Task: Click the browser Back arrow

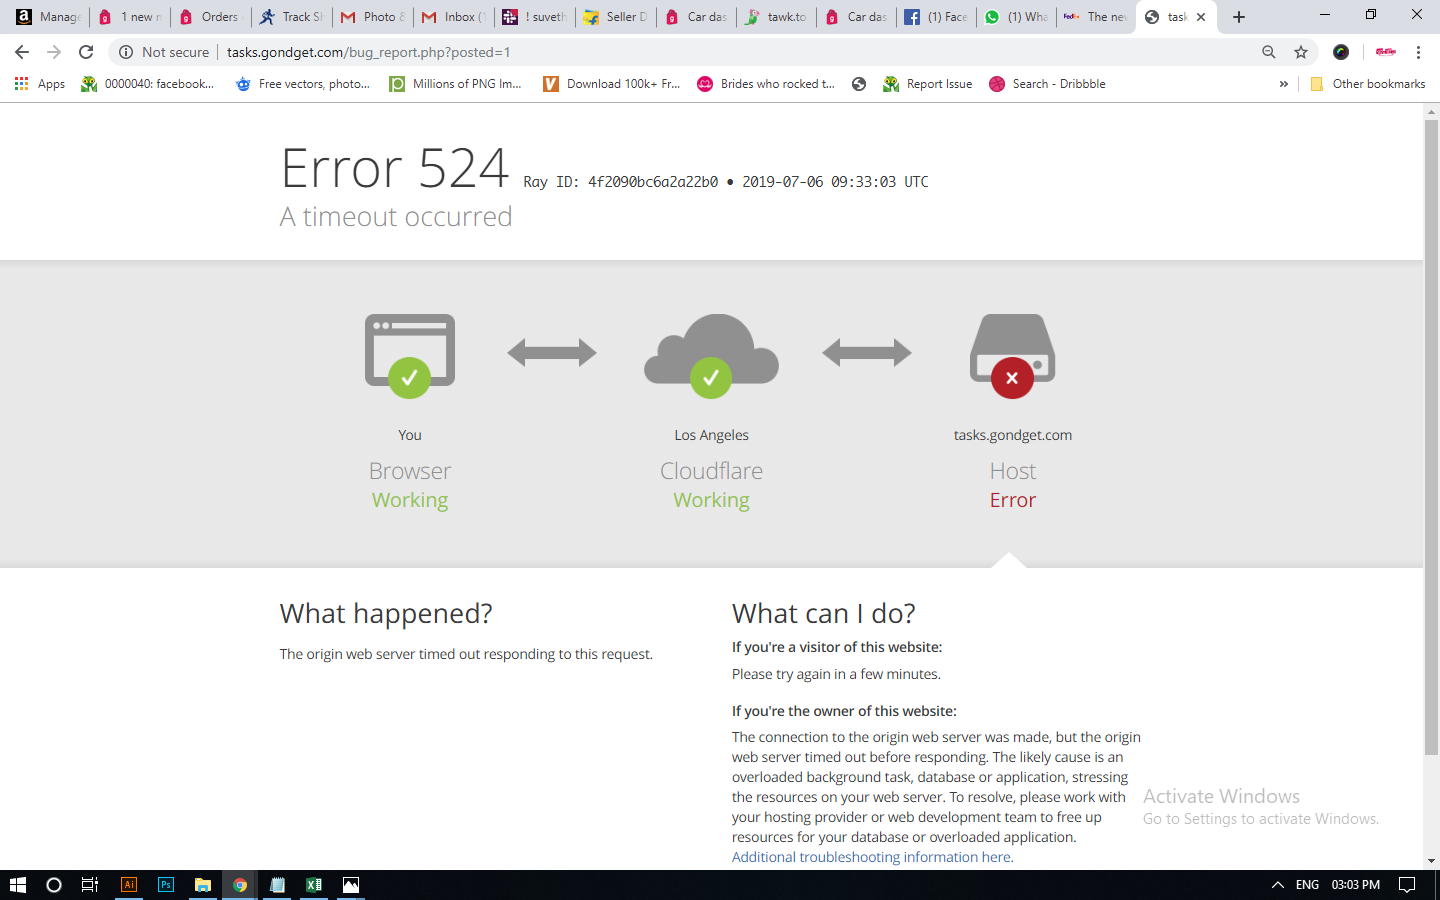Action: (x=22, y=52)
